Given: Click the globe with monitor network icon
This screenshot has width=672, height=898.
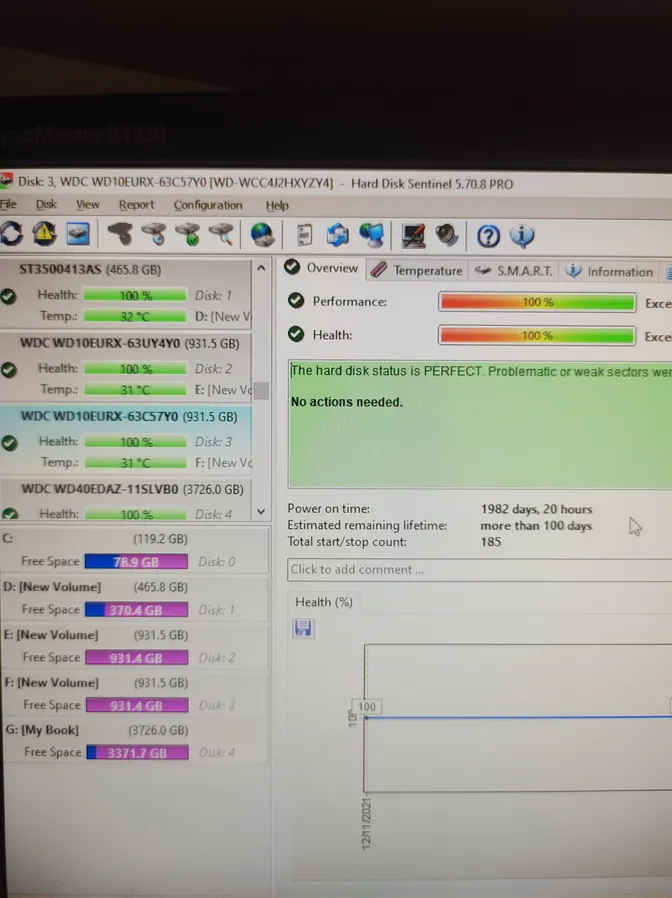Looking at the screenshot, I should click(372, 235).
